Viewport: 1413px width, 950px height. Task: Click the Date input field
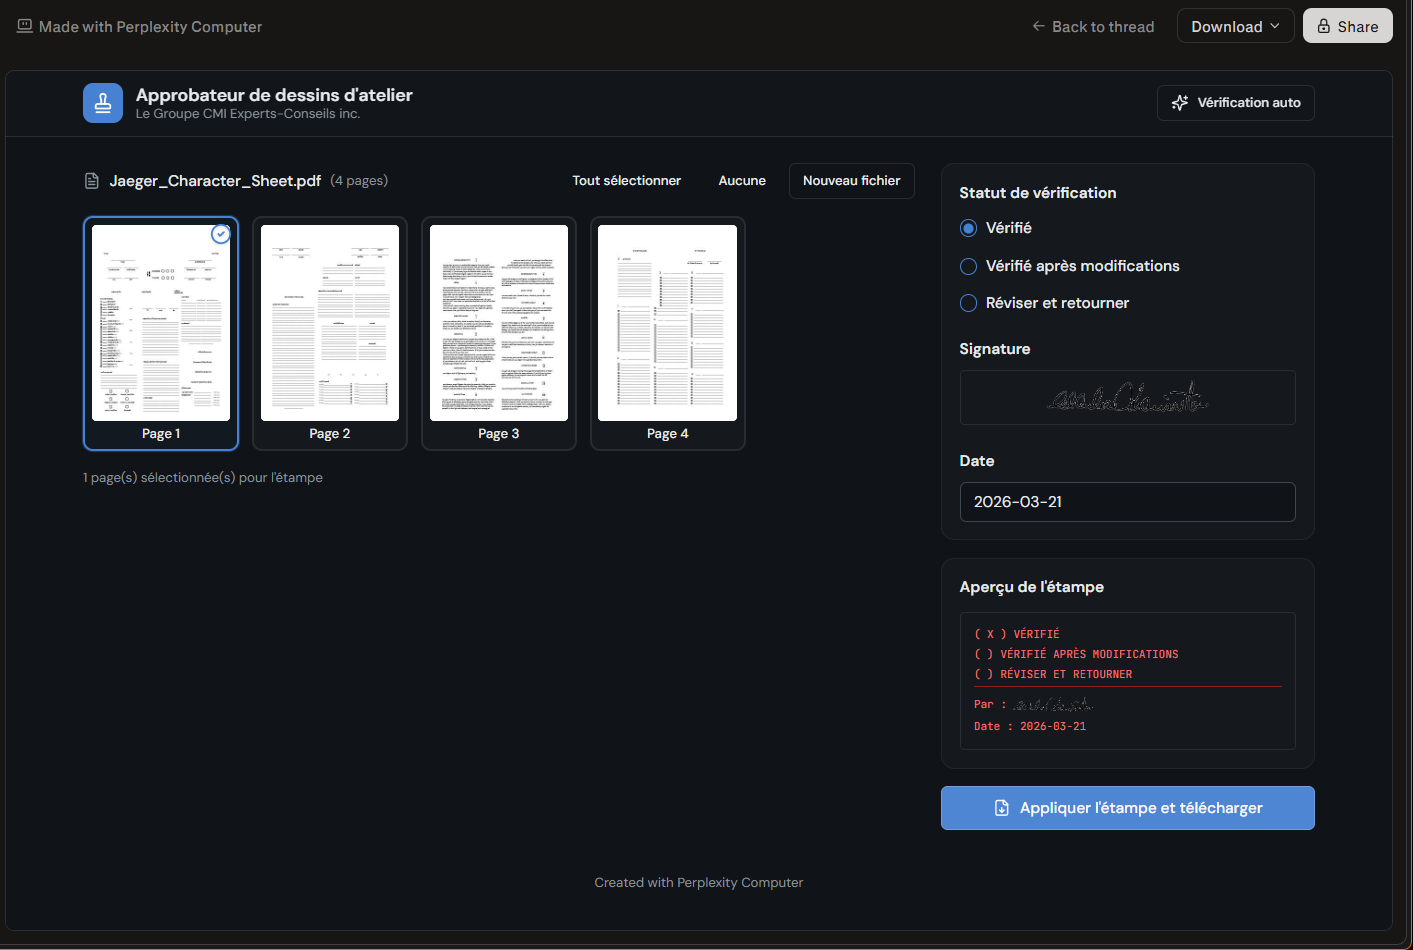click(1127, 502)
